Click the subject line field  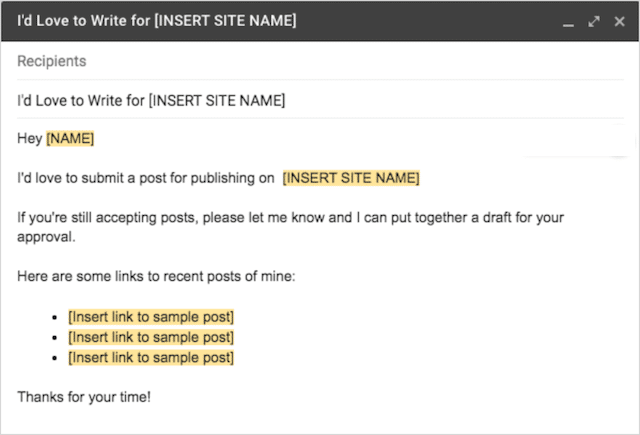tap(300, 99)
